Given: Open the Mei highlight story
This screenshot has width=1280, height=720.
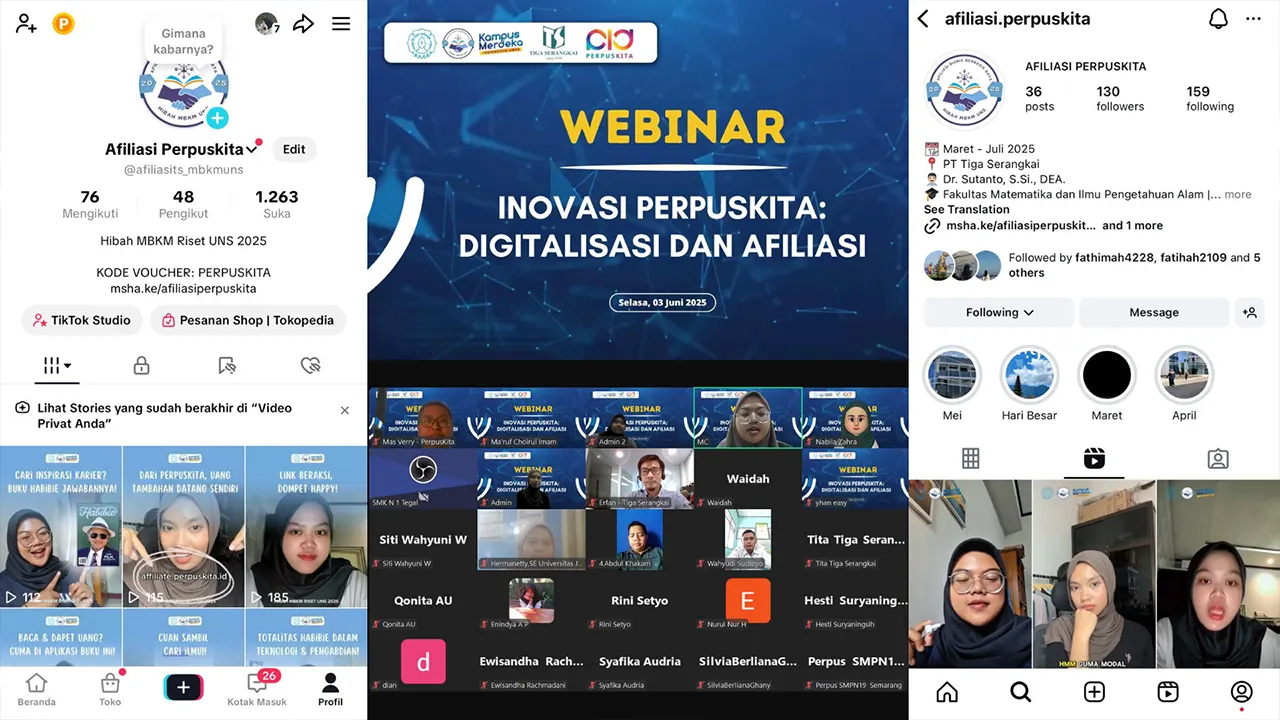Looking at the screenshot, I should coord(951,374).
